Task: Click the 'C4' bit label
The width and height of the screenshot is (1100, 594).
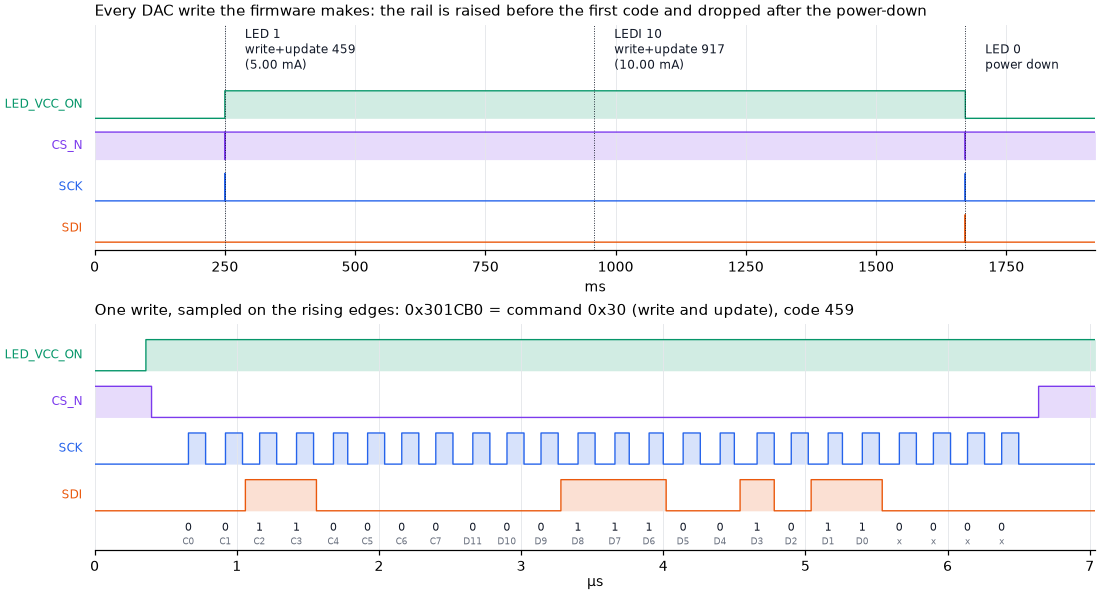Action: tap(333, 541)
